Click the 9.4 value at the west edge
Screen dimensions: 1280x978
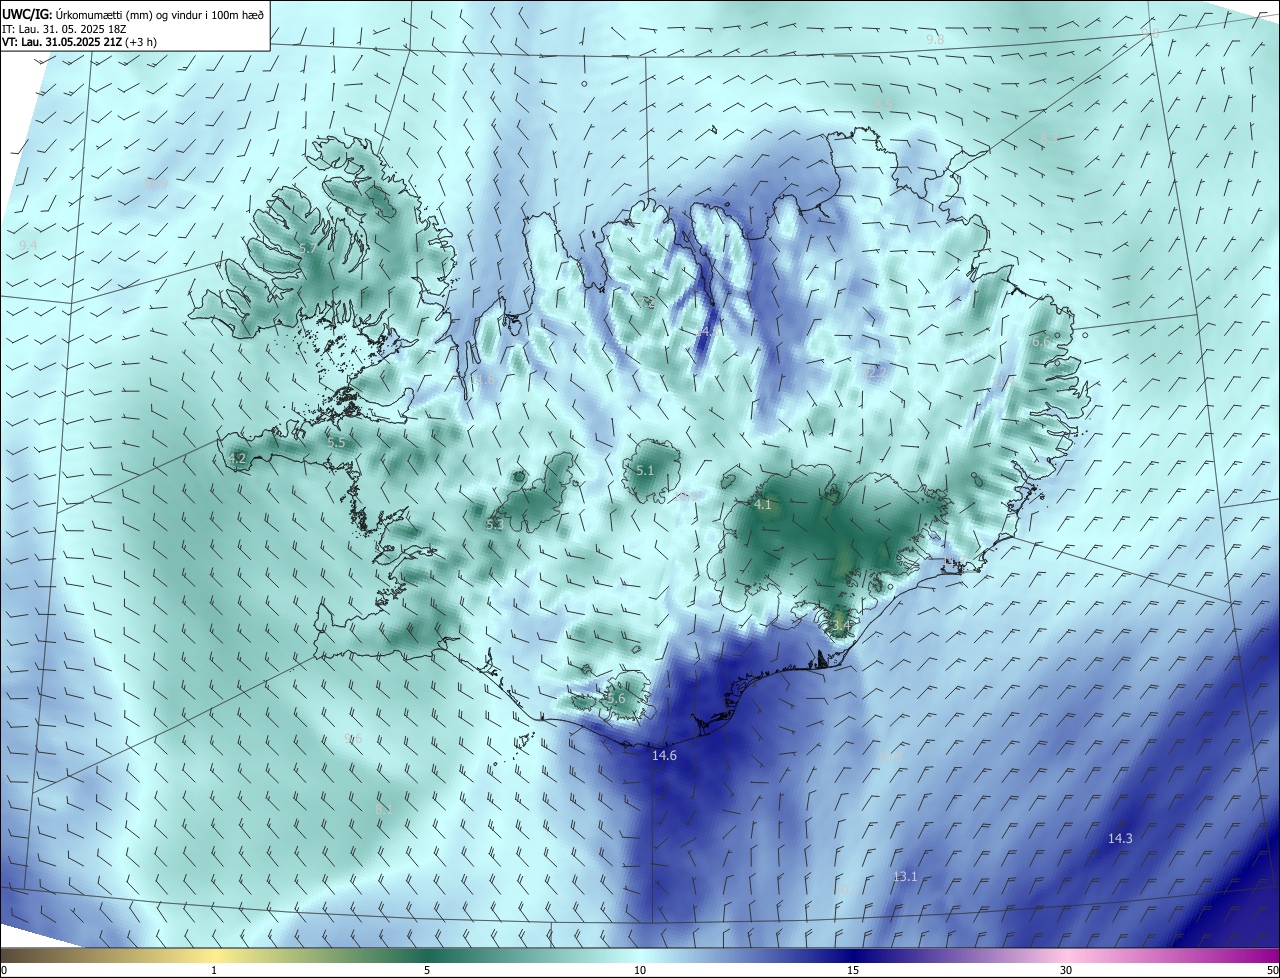point(28,246)
